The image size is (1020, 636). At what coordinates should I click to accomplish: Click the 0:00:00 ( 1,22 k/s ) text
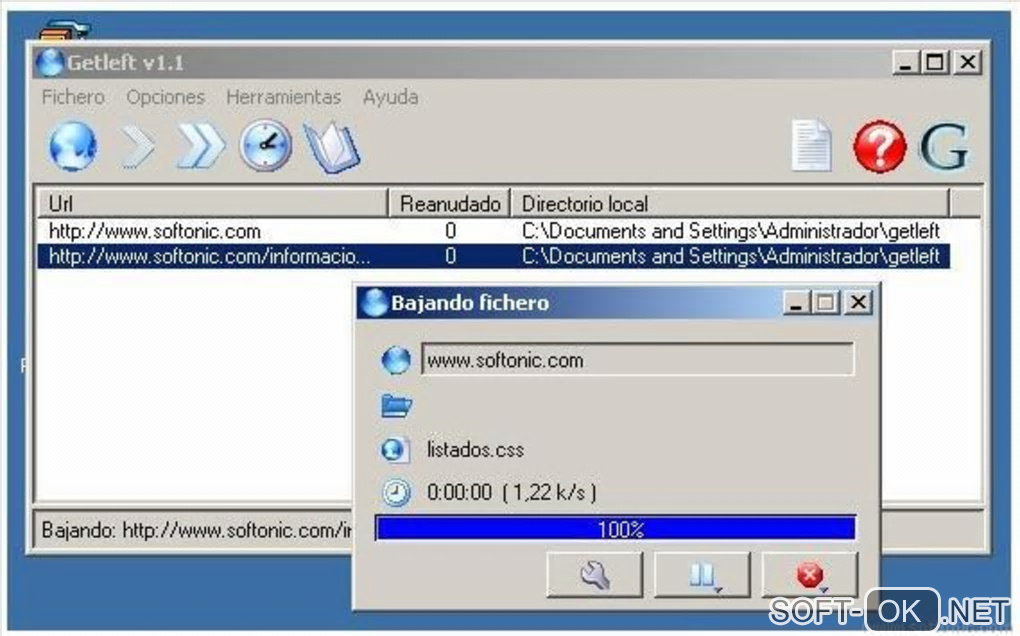pyautogui.click(x=511, y=492)
